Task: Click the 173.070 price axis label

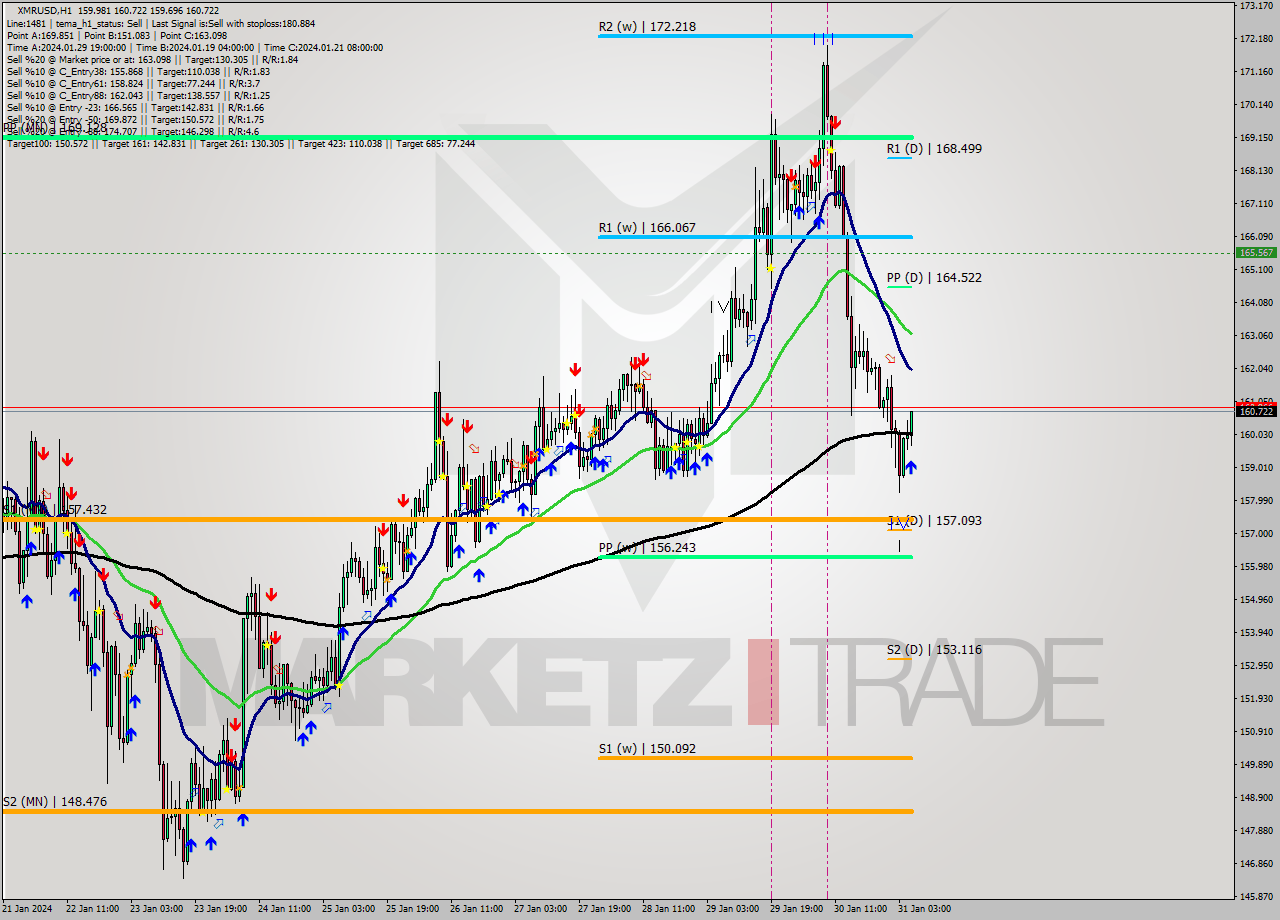Action: tap(1256, 6)
